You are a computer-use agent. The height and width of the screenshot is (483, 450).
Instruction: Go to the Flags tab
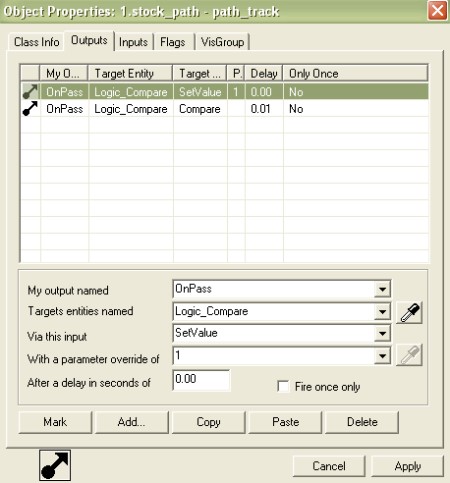pyautogui.click(x=173, y=42)
